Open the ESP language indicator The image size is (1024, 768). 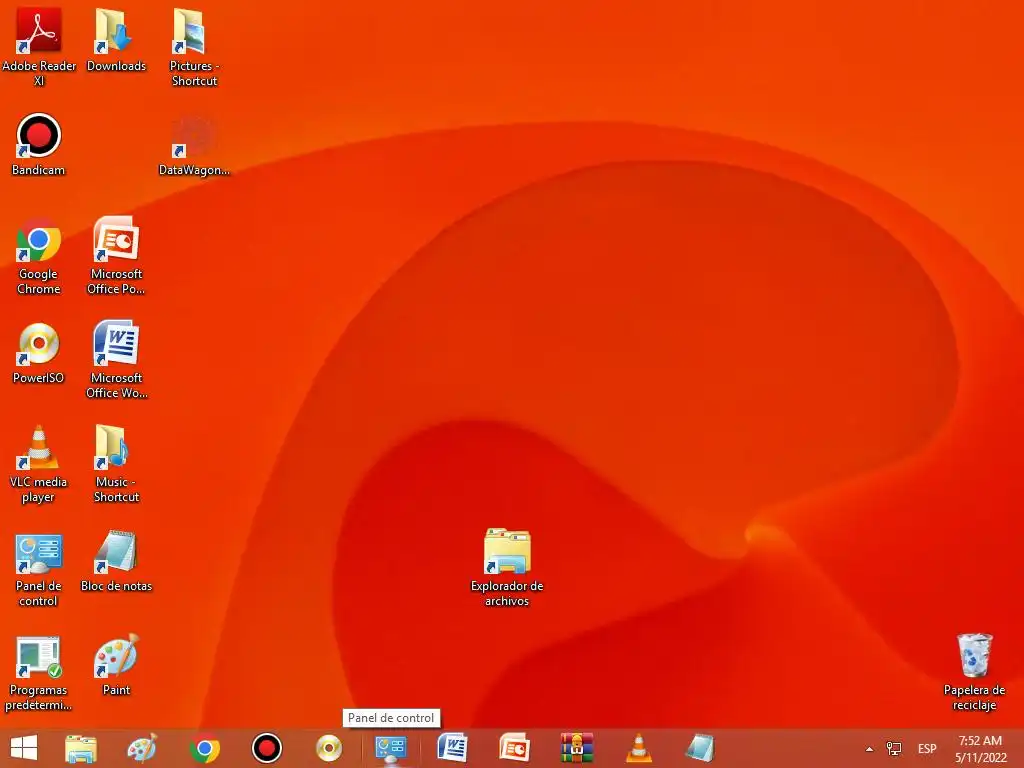tap(927, 748)
